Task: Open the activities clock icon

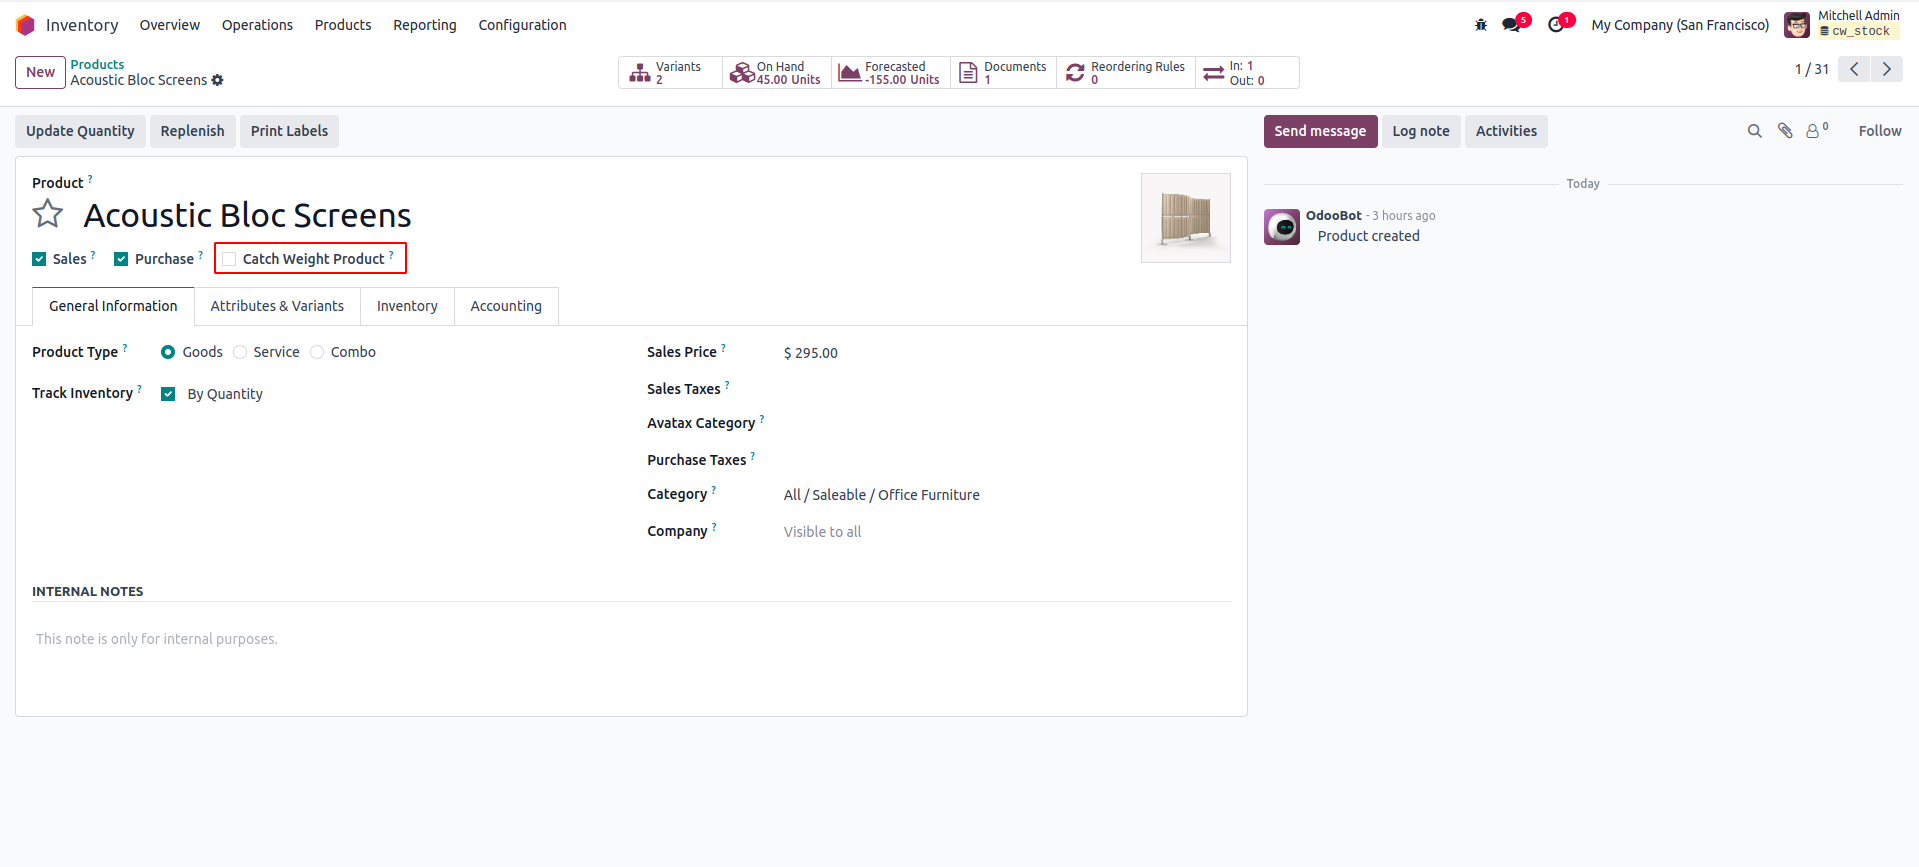Action: pyautogui.click(x=1557, y=25)
